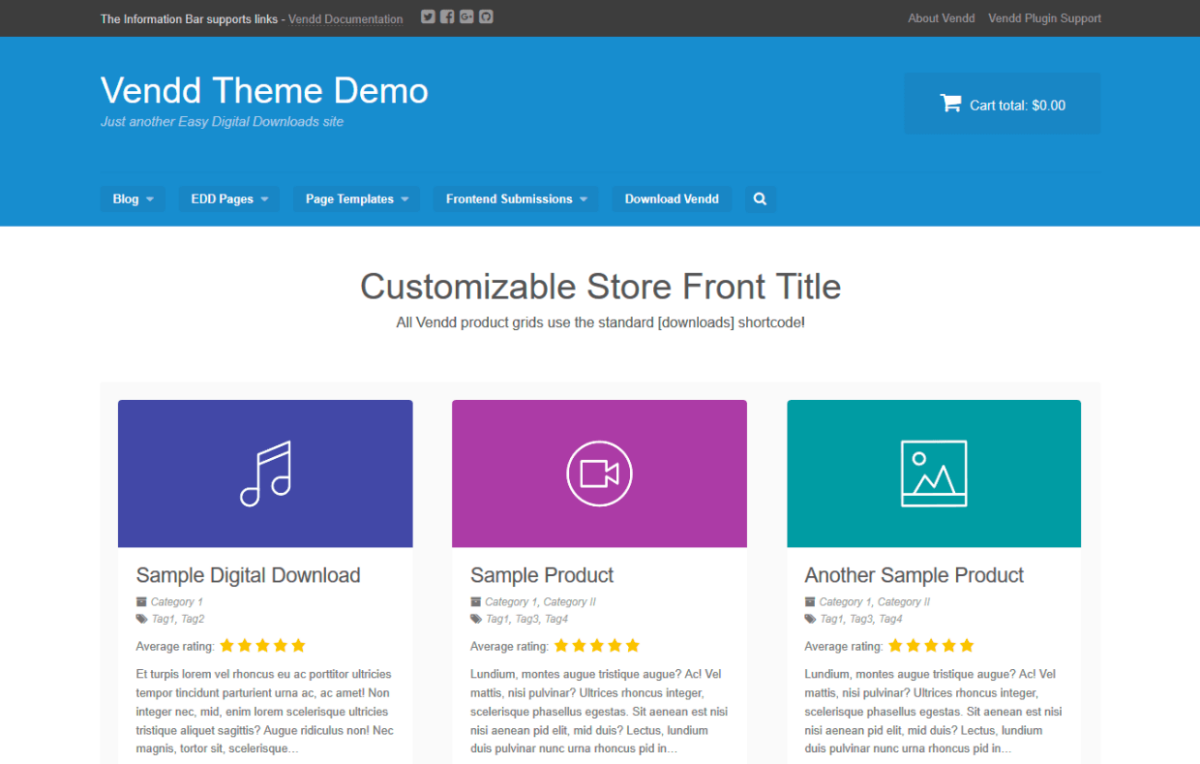
Task: Open the Facebook social icon
Action: click(x=447, y=17)
